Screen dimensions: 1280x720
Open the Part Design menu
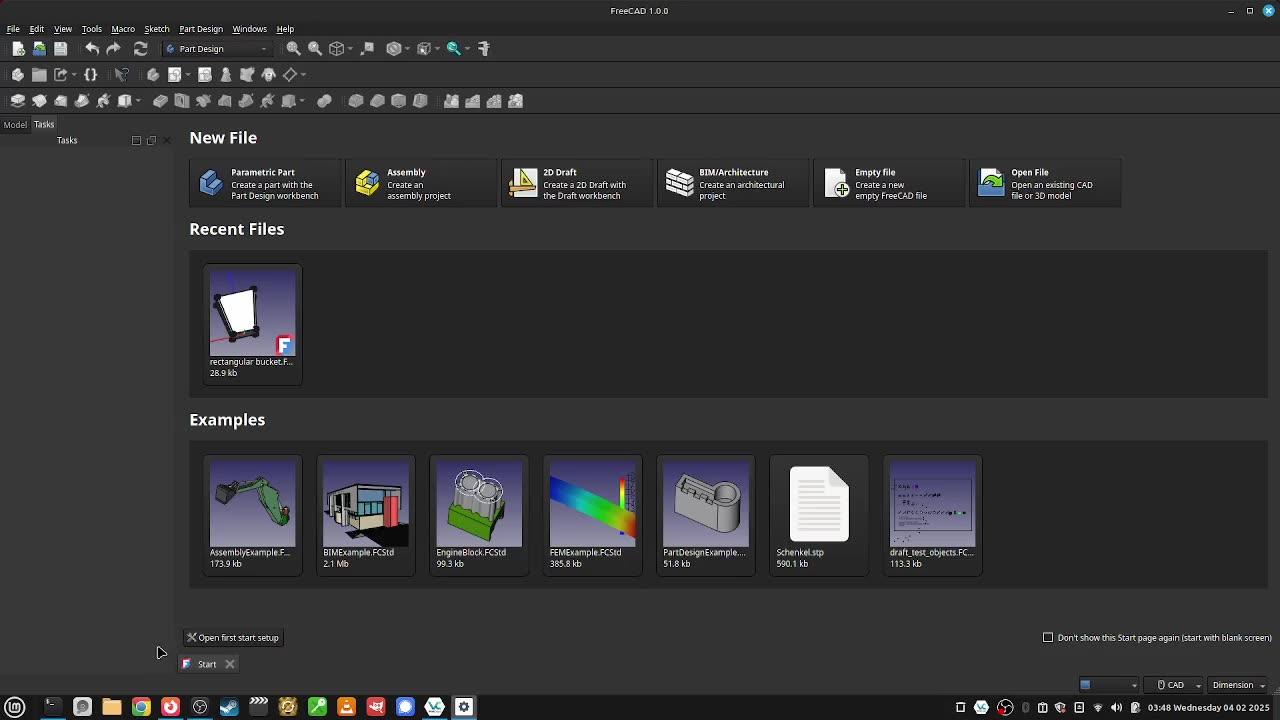point(201,29)
